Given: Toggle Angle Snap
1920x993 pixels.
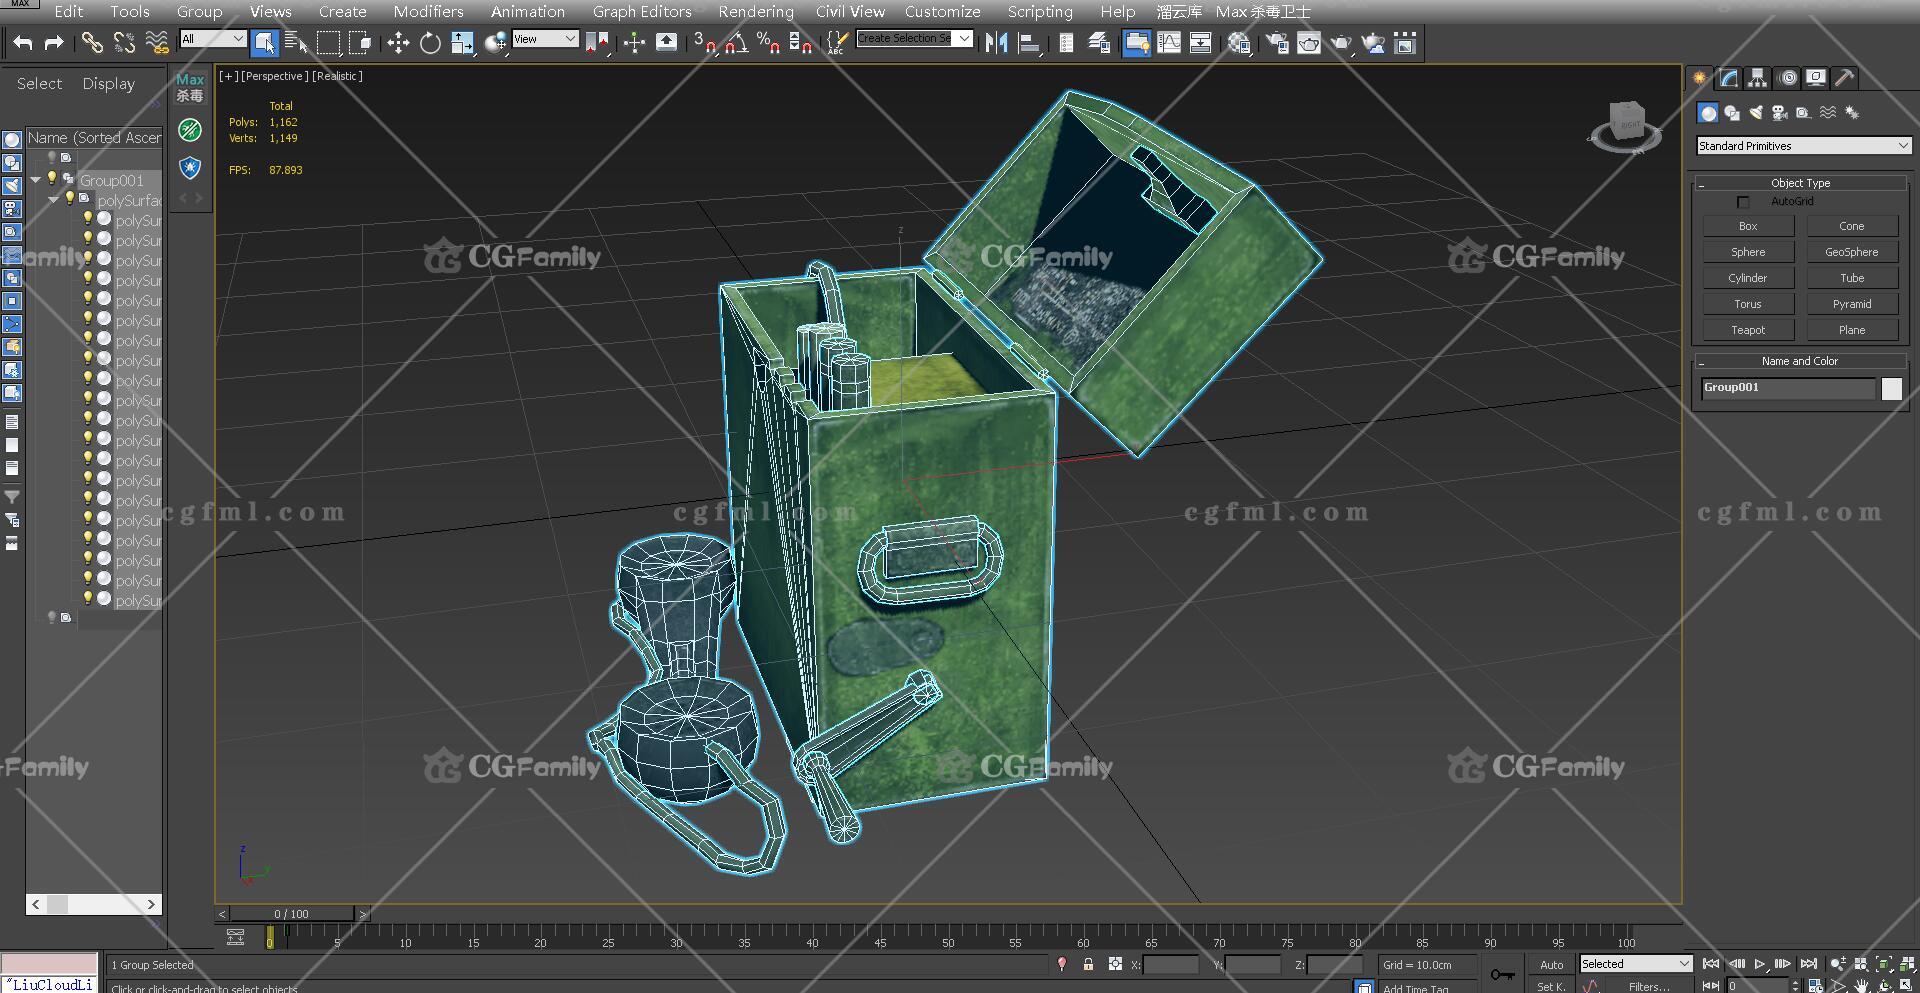Looking at the screenshot, I should (x=736, y=42).
